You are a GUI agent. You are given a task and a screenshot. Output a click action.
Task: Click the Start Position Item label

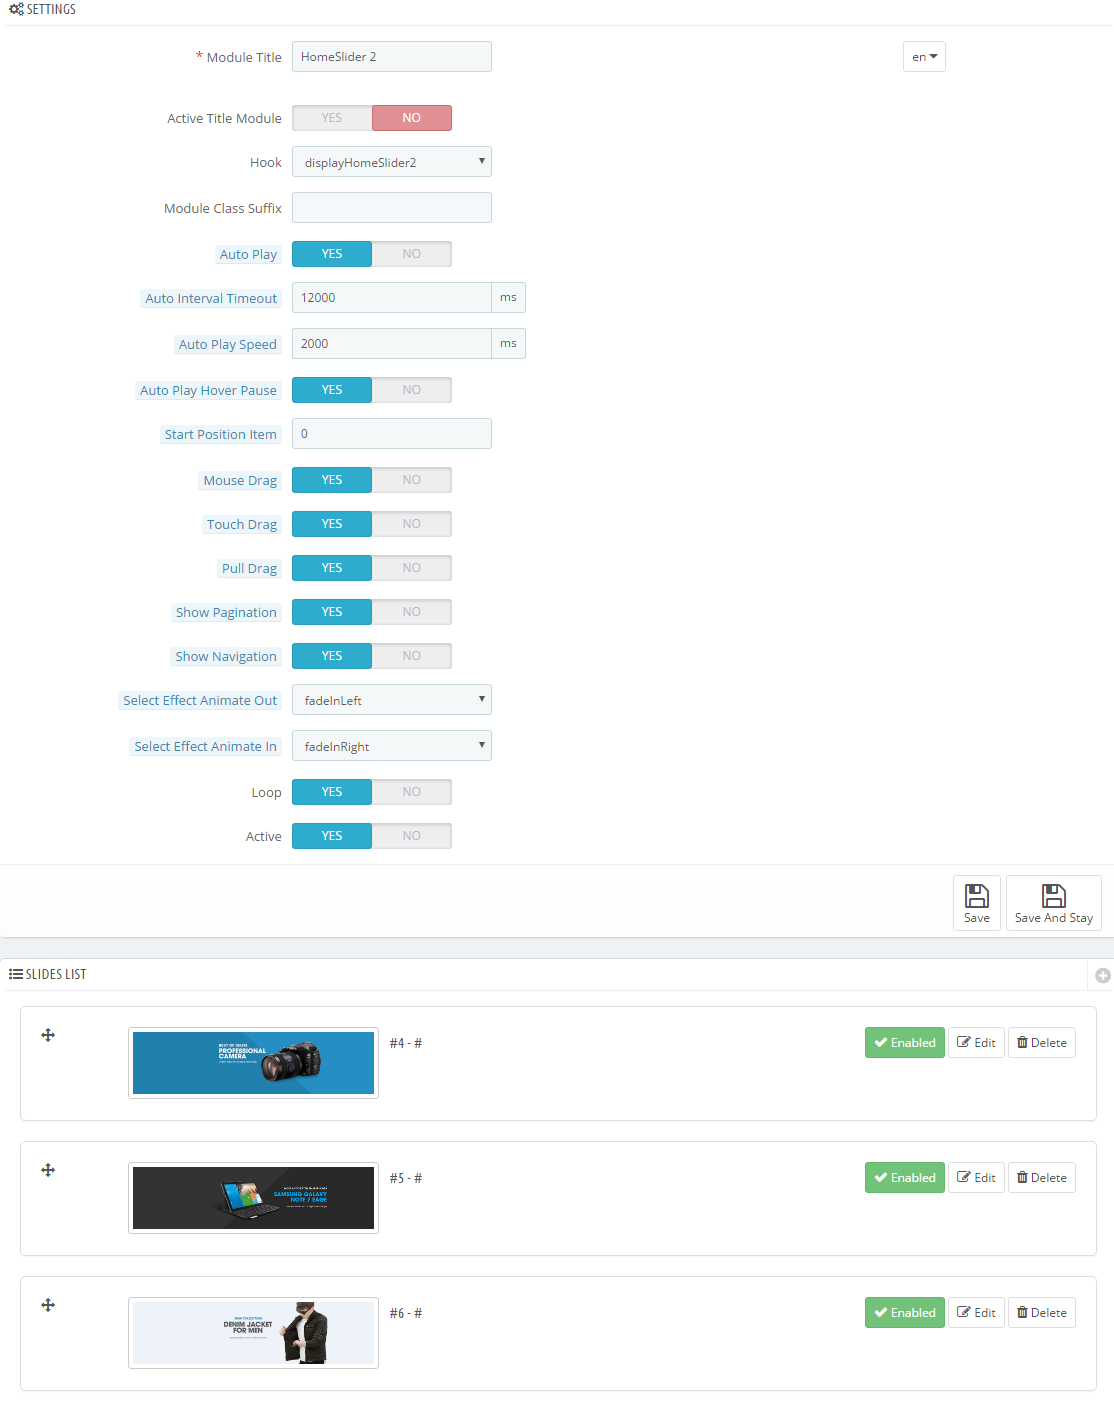pyautogui.click(x=221, y=434)
